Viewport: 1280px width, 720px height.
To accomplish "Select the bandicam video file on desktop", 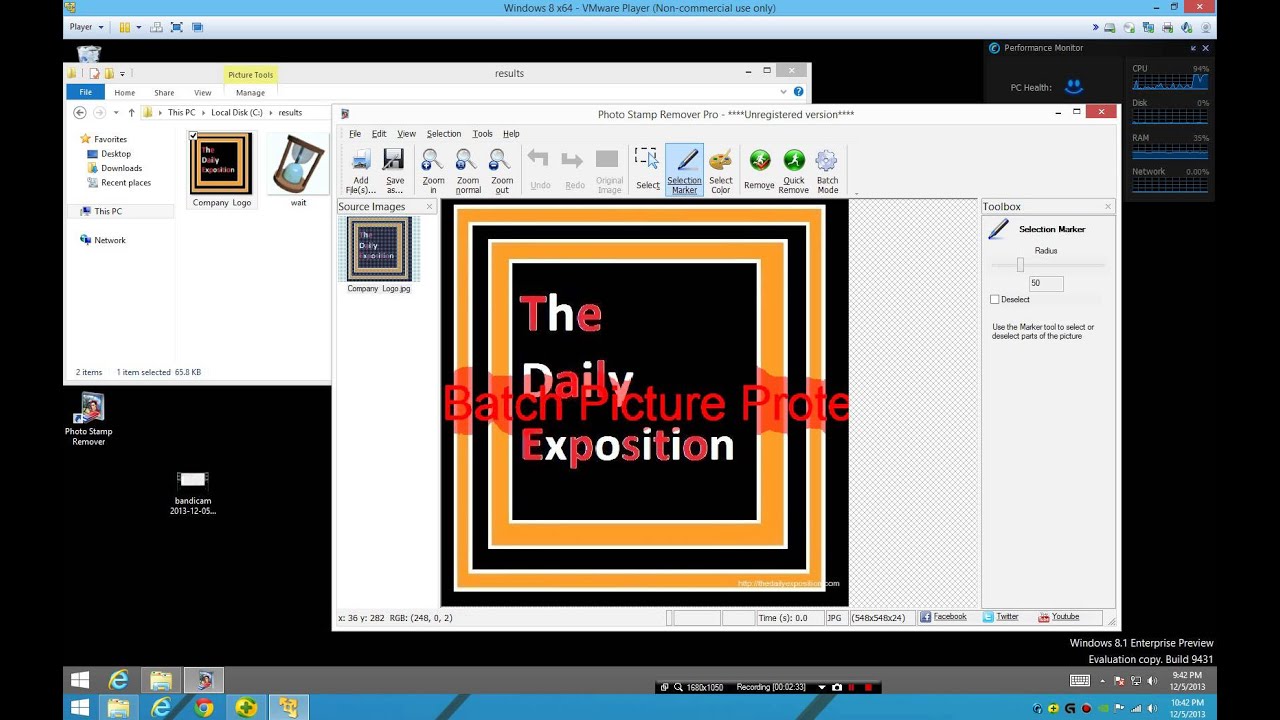I will (192, 492).
